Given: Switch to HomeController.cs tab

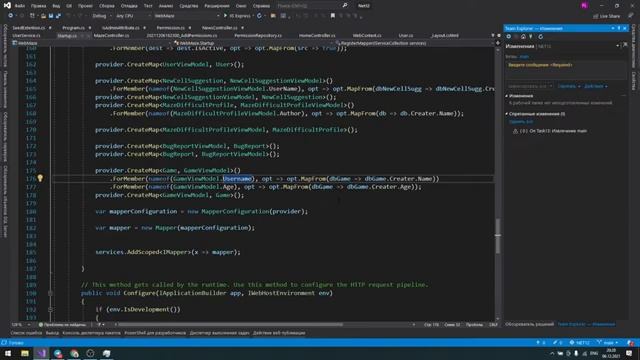Looking at the screenshot, I should [x=317, y=36].
